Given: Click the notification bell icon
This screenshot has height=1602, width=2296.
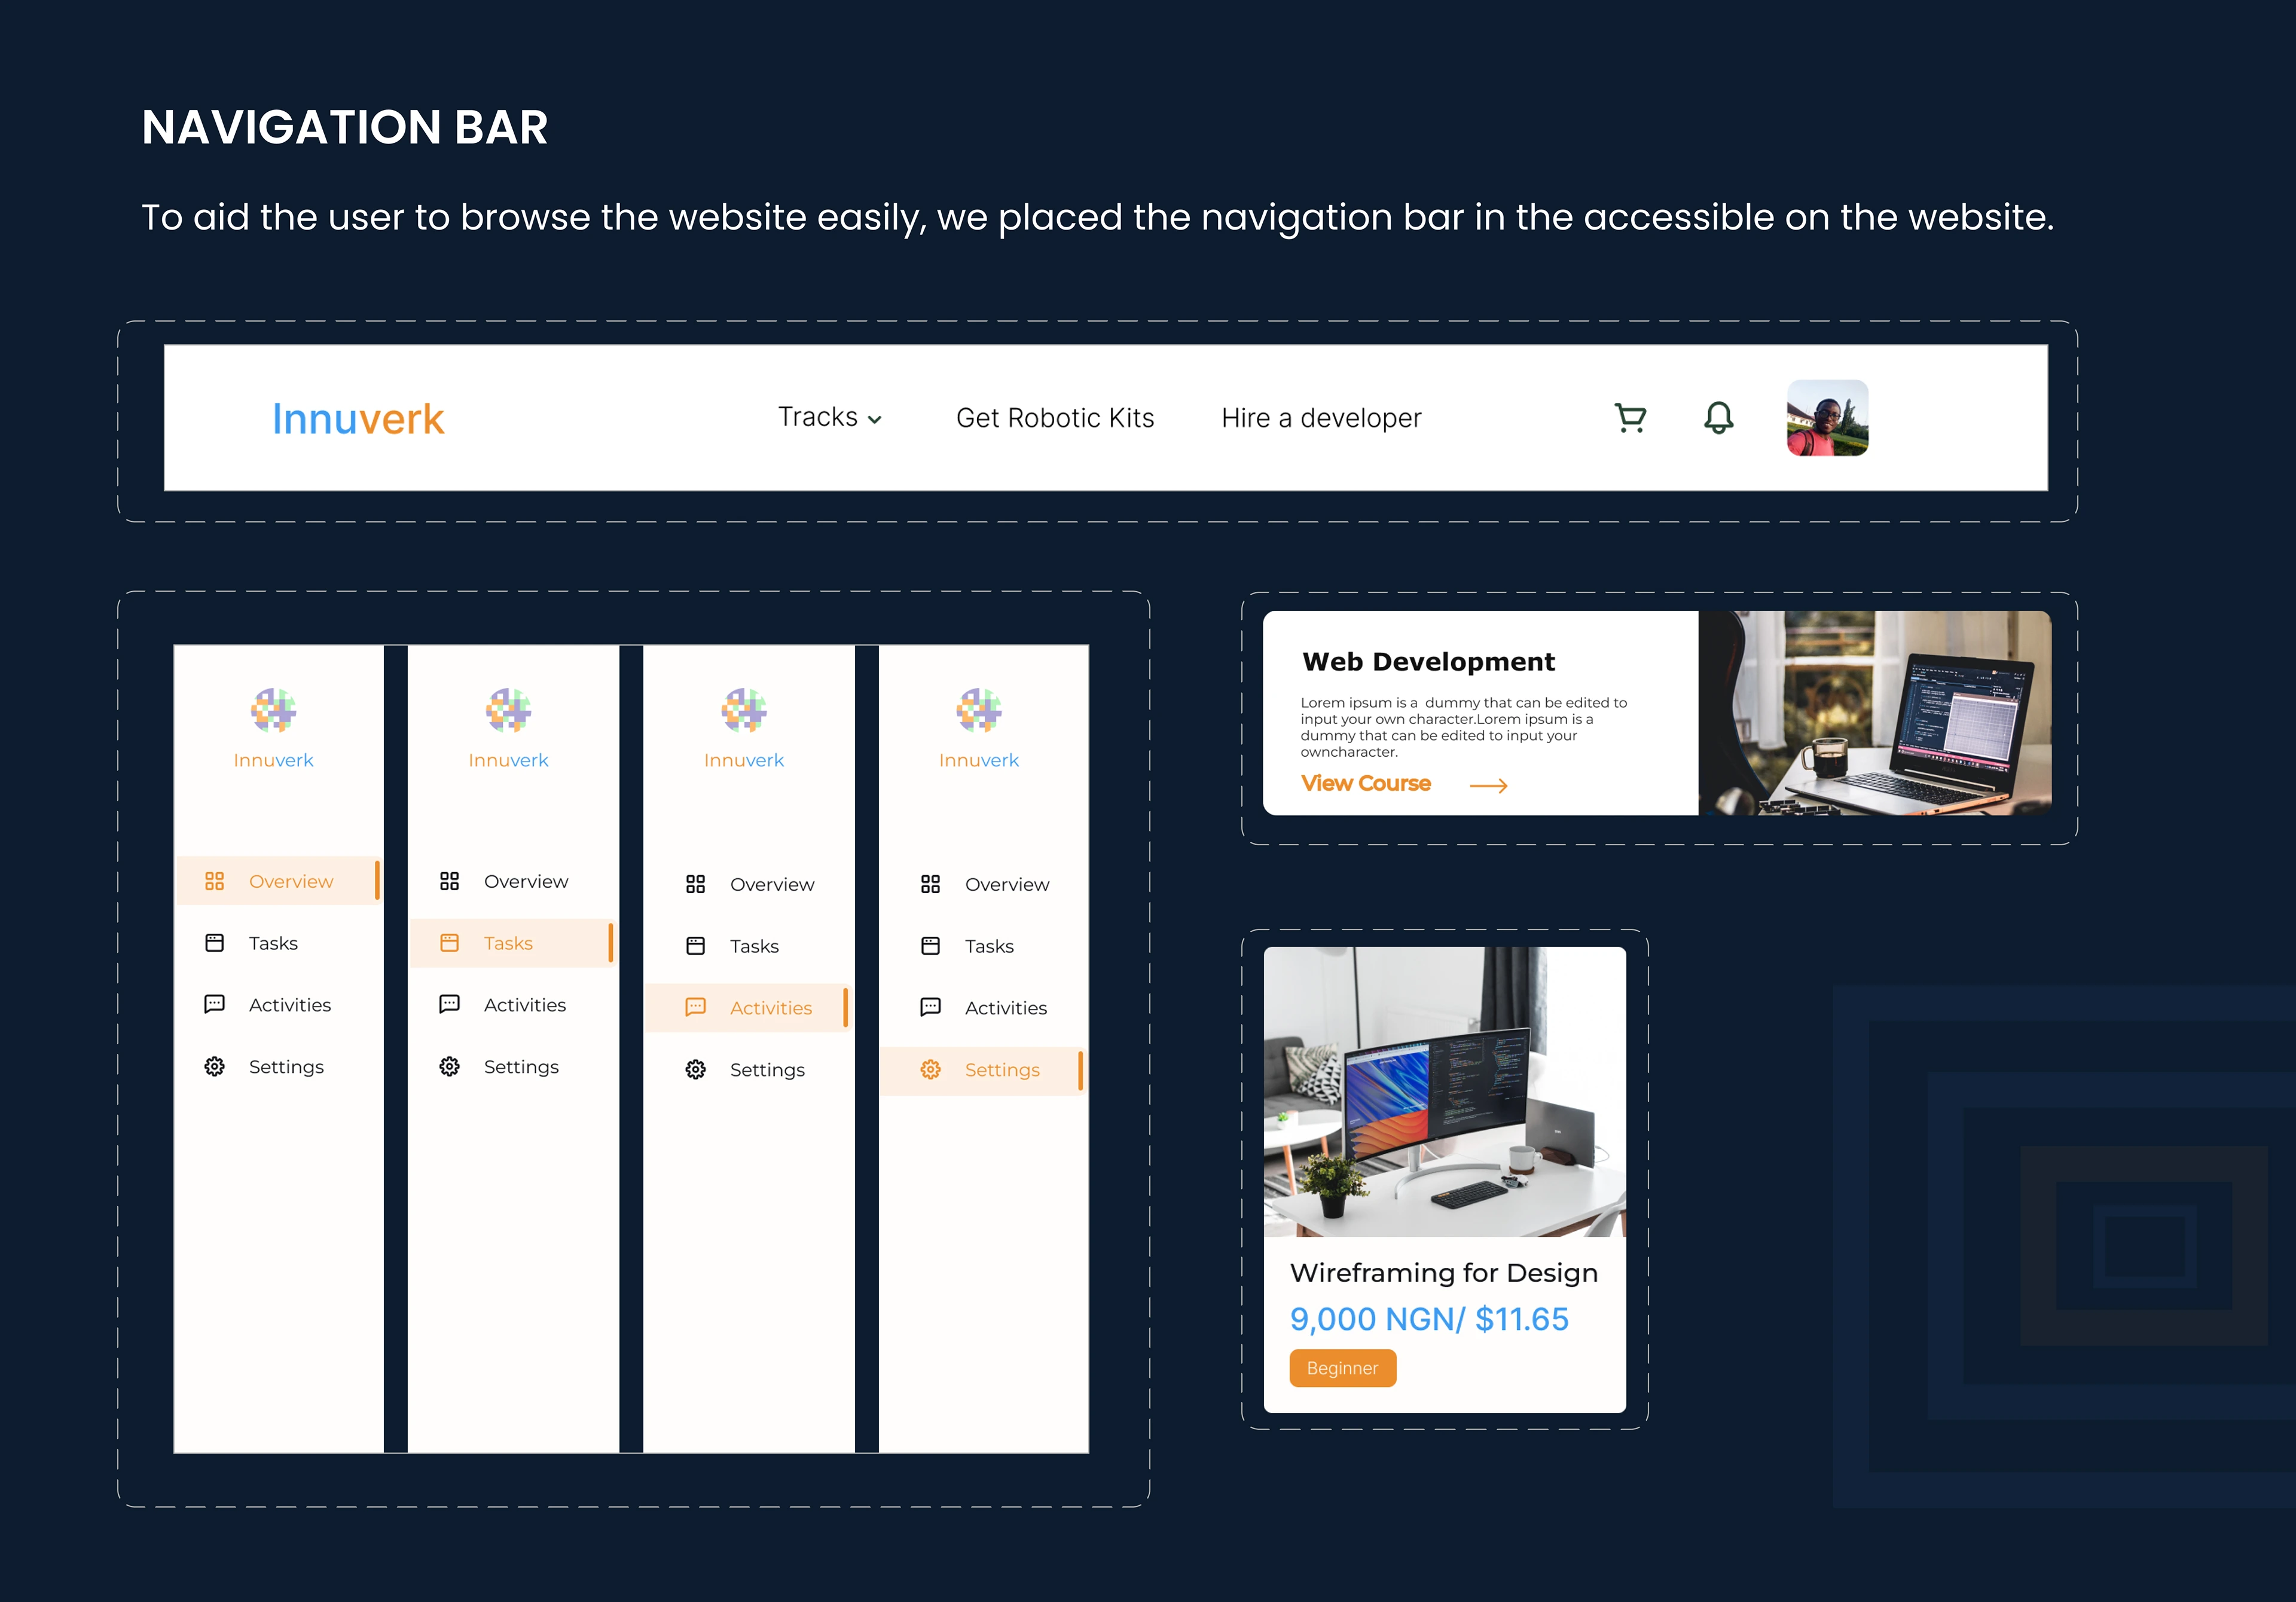Looking at the screenshot, I should click(x=1718, y=418).
